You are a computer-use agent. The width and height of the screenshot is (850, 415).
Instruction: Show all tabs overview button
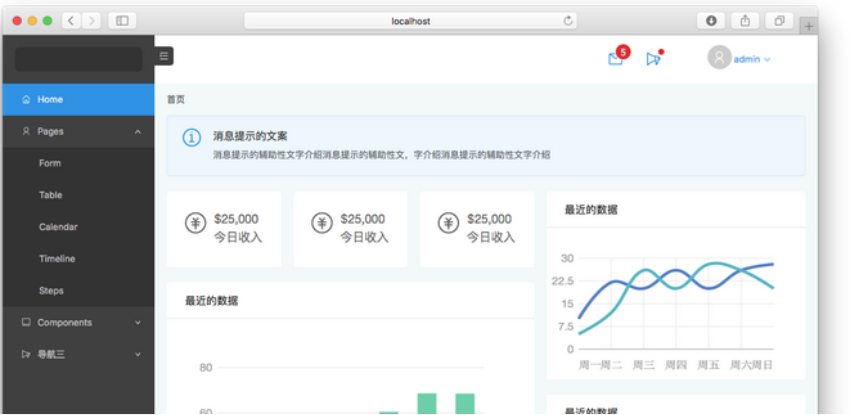[779, 21]
